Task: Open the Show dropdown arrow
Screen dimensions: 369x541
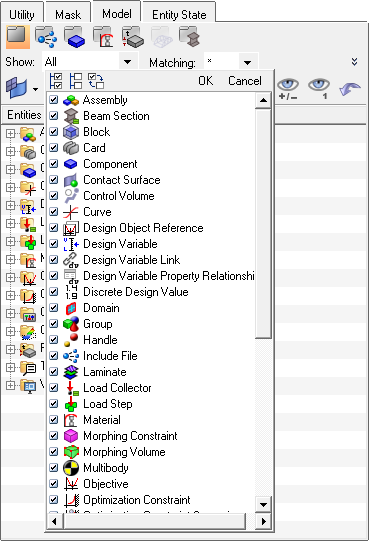Action: coord(127,62)
